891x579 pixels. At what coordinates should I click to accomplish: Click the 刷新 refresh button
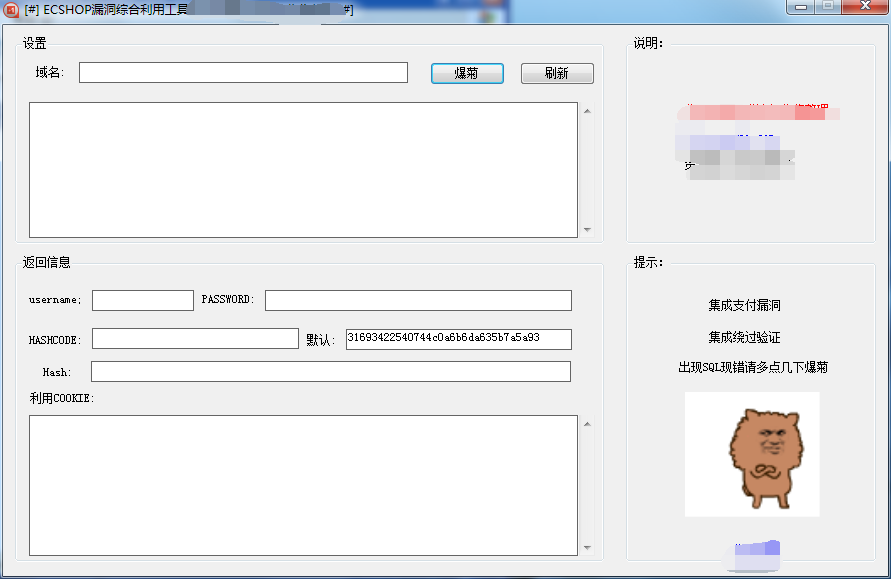pyautogui.click(x=557, y=73)
